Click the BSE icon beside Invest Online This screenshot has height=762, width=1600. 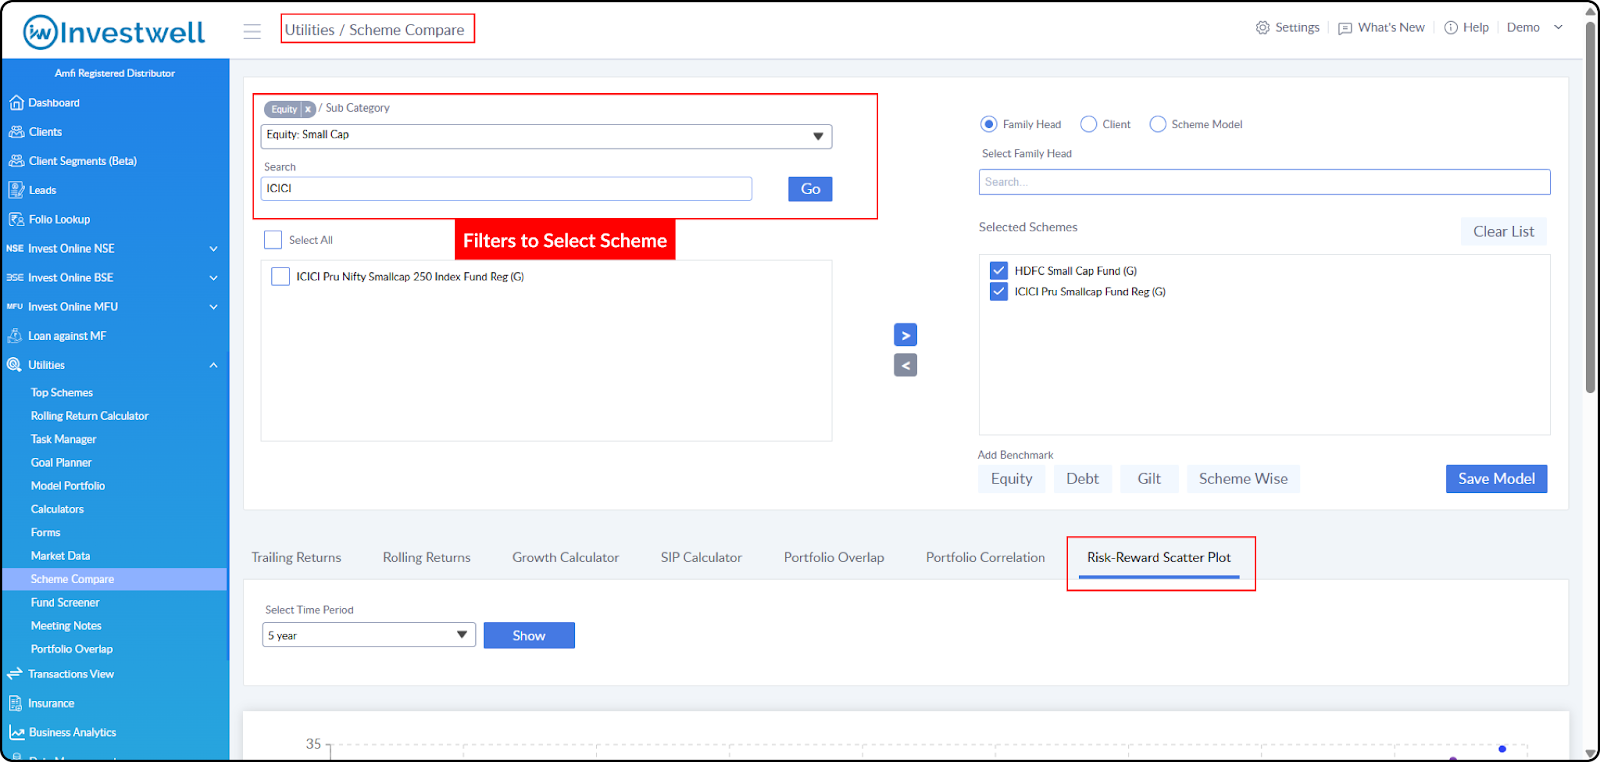[x=15, y=277]
